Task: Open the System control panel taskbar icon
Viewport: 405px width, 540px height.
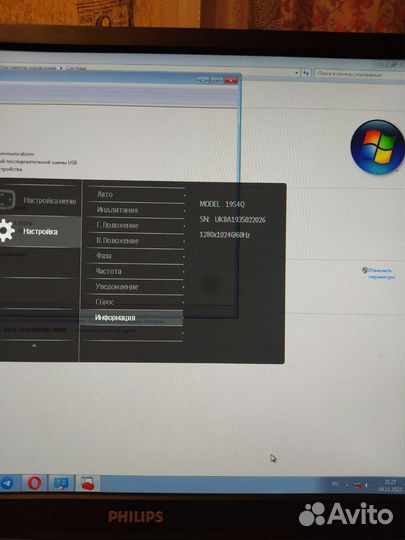Action: (x=61, y=484)
